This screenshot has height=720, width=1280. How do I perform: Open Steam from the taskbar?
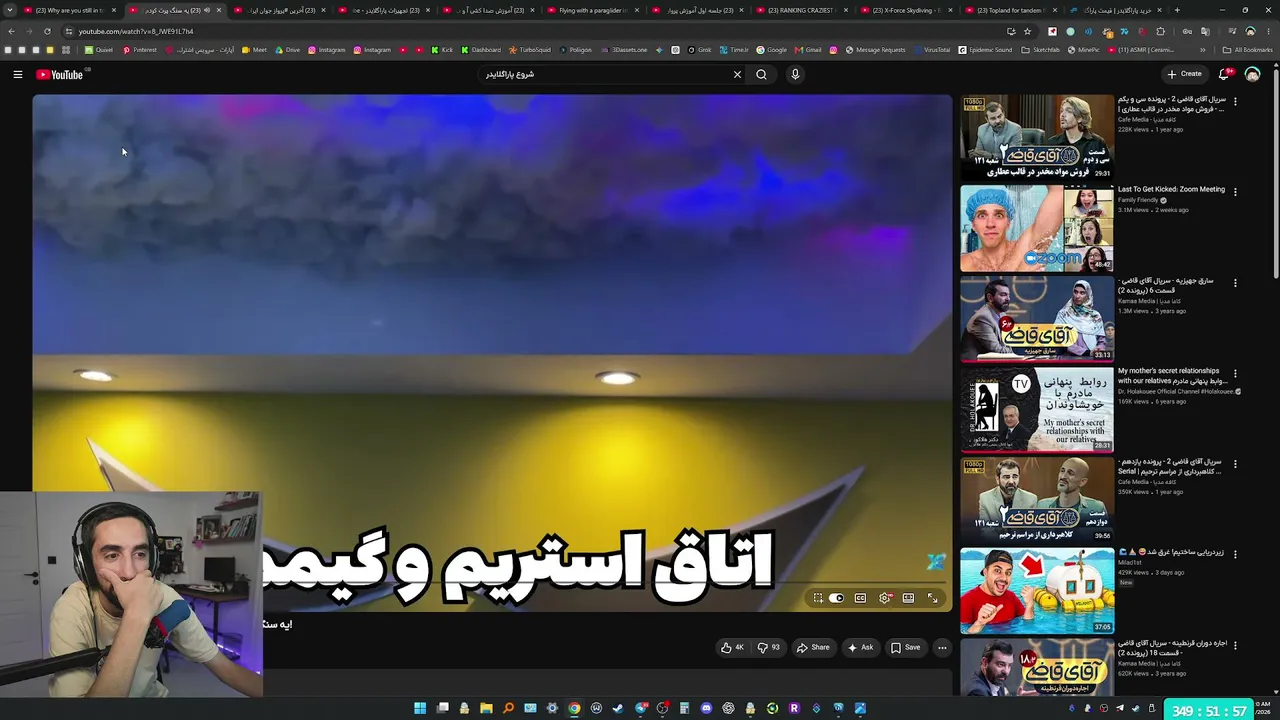click(x=618, y=708)
